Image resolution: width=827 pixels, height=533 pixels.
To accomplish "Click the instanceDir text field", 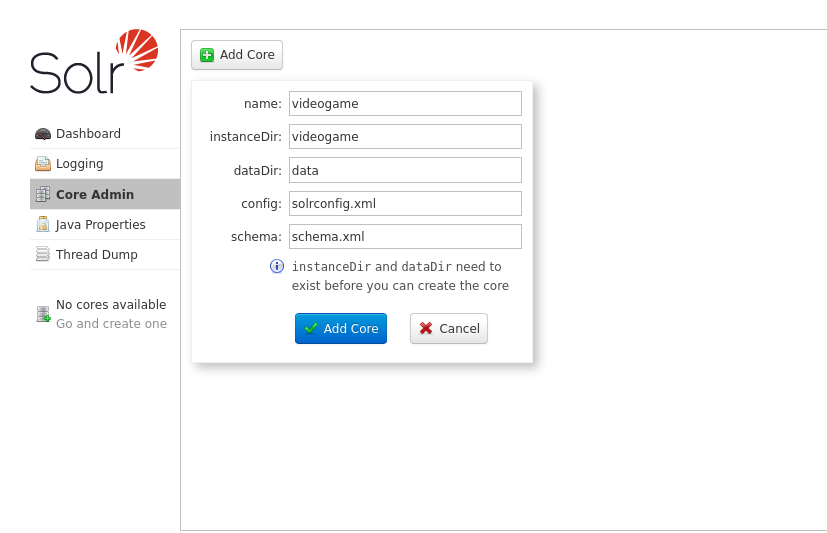I will pos(405,137).
